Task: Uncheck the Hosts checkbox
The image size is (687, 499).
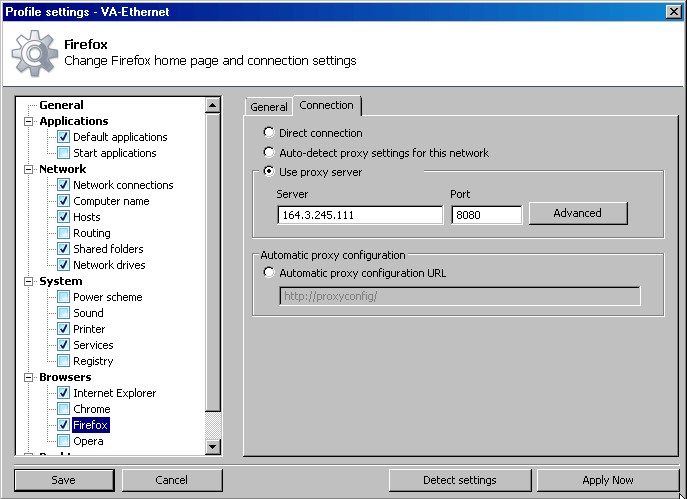Action: 63,217
